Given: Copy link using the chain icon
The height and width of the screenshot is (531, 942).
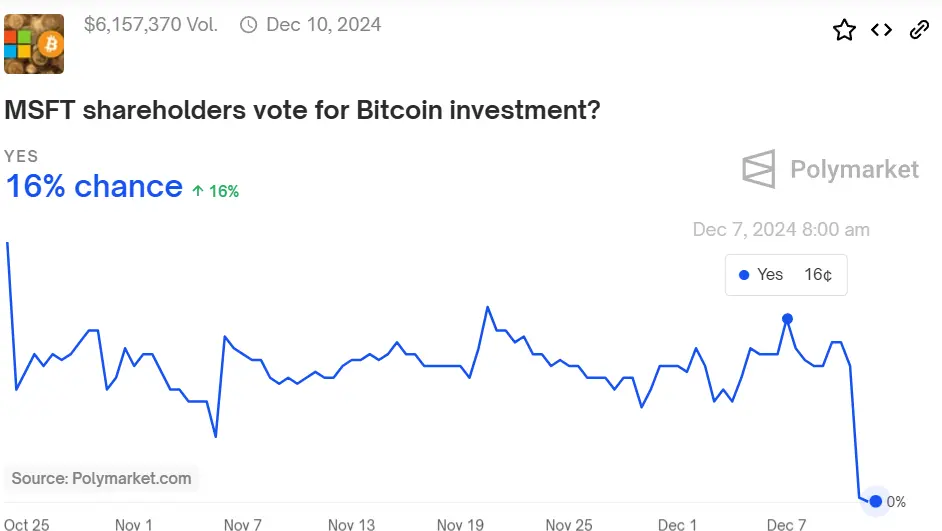Looking at the screenshot, I should coord(919,30).
